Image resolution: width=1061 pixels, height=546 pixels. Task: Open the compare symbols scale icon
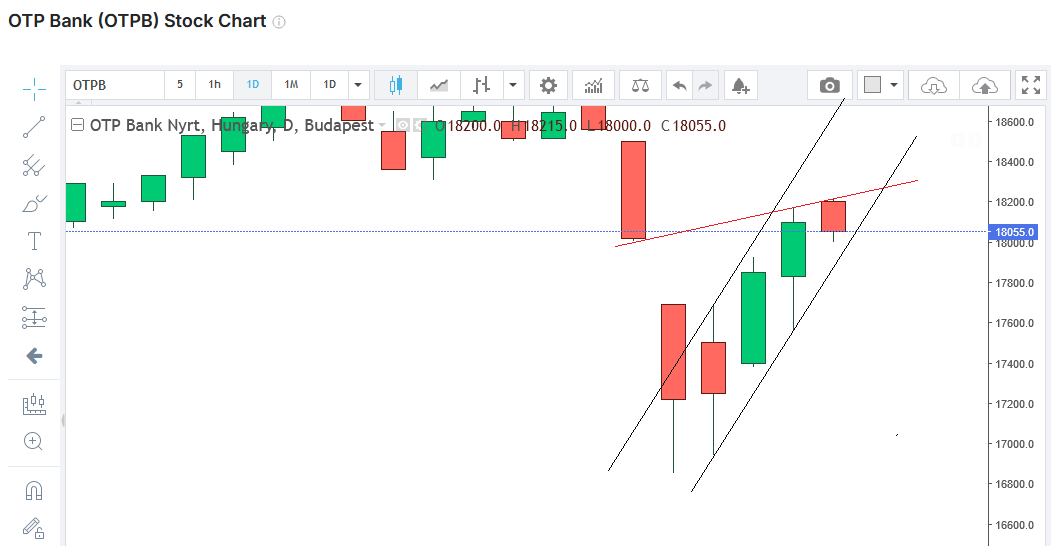tap(640, 85)
